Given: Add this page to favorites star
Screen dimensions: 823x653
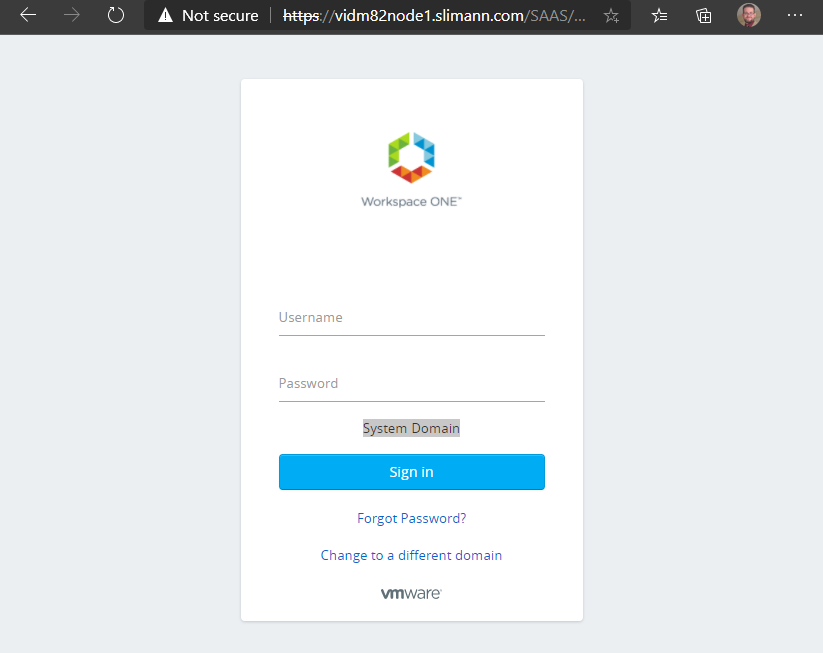Looking at the screenshot, I should pyautogui.click(x=611, y=16).
